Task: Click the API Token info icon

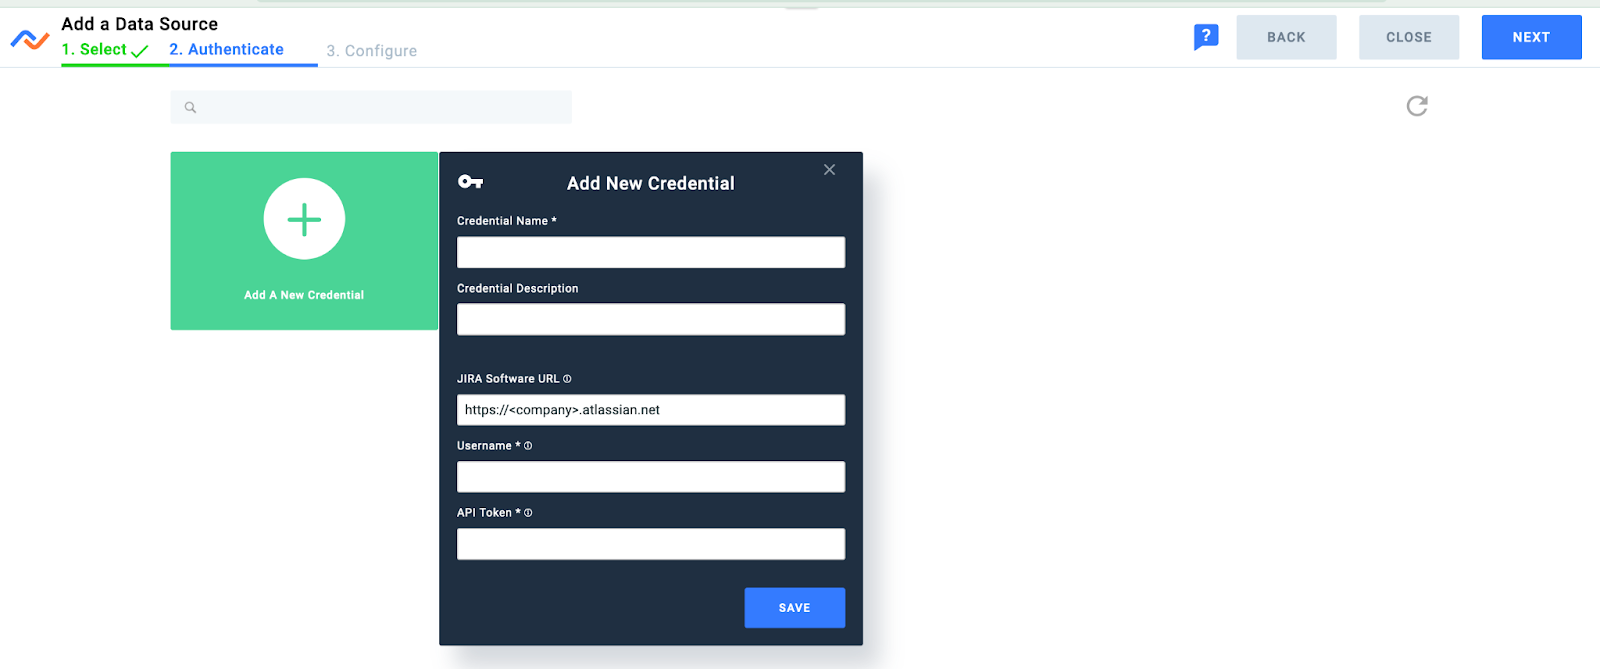Action: pyautogui.click(x=527, y=512)
